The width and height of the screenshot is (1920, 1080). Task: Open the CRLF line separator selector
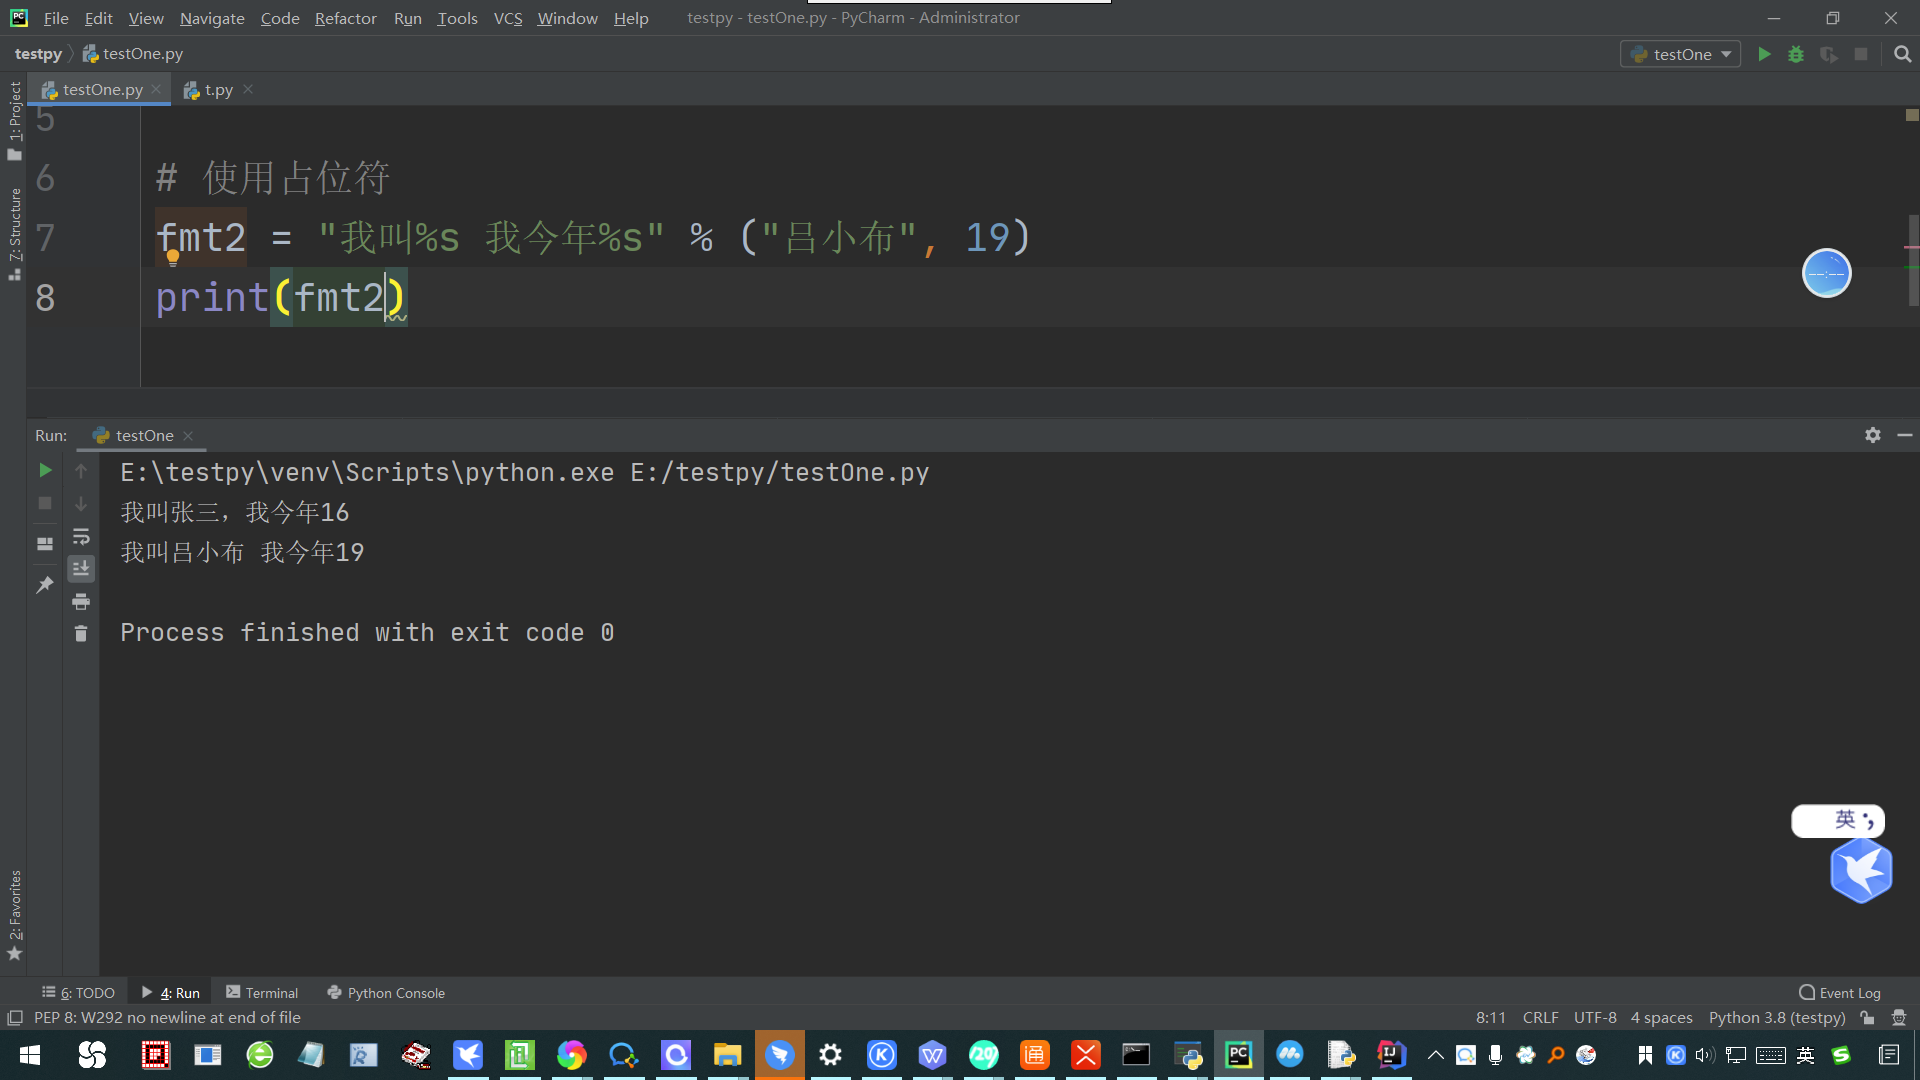[1540, 1017]
